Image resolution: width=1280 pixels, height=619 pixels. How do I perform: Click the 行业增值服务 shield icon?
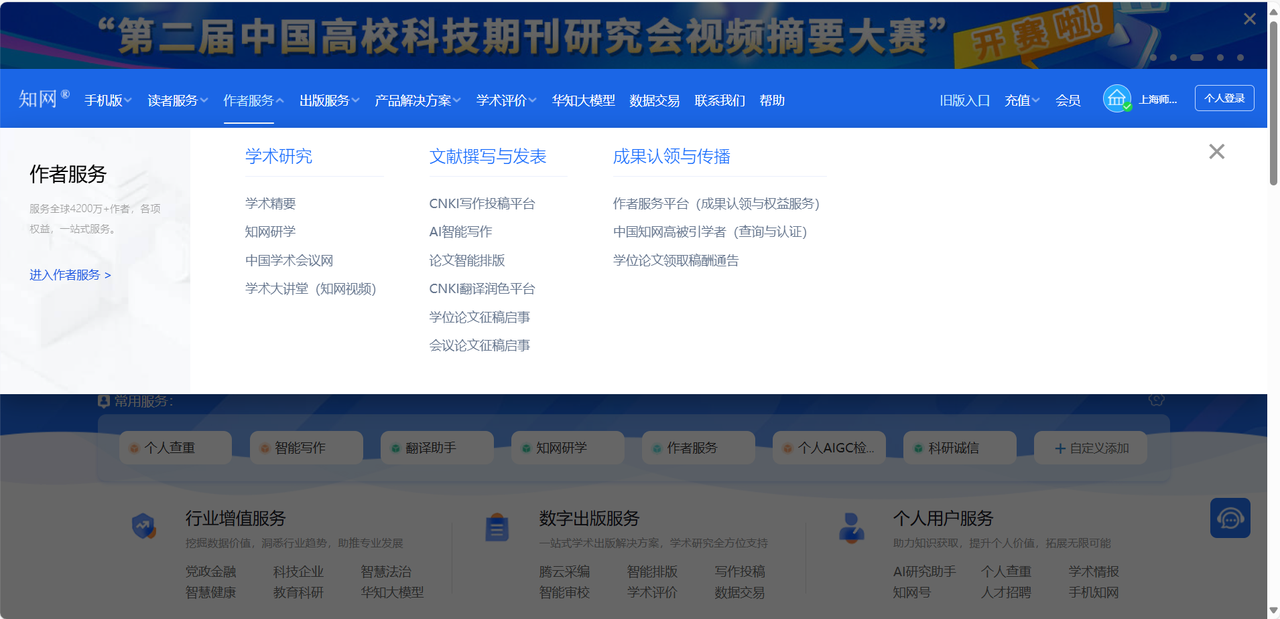(x=144, y=526)
